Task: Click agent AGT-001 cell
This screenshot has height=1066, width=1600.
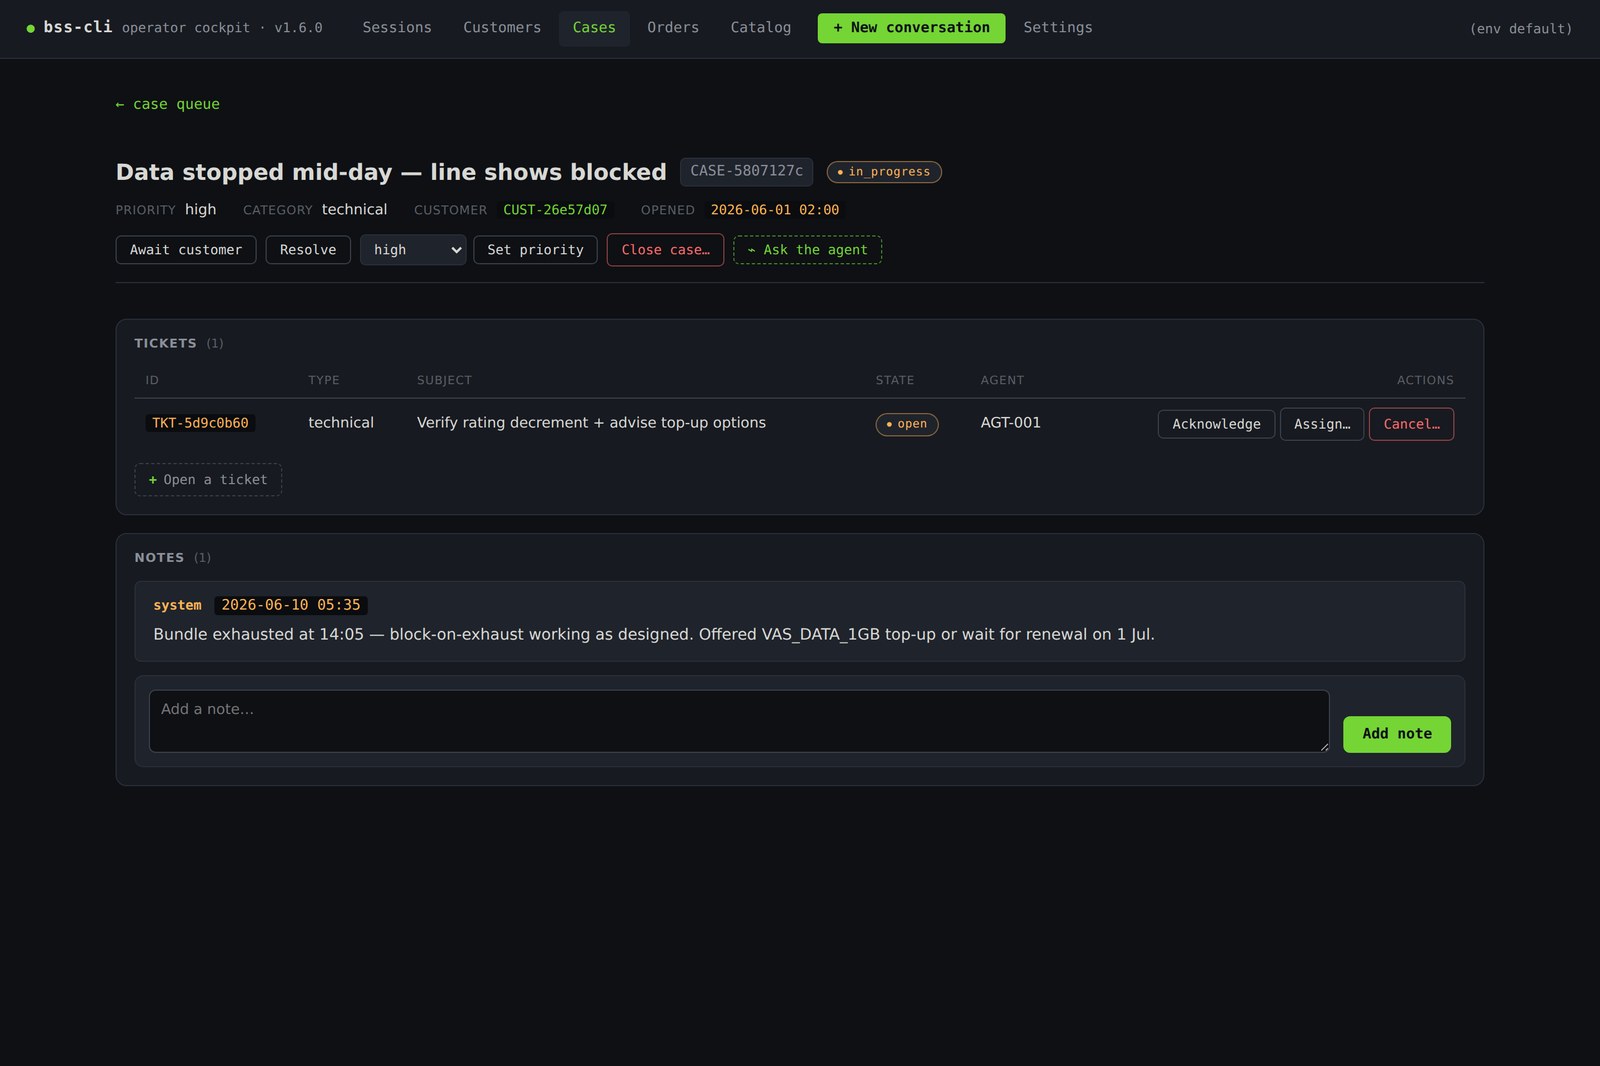Action: point(1010,423)
